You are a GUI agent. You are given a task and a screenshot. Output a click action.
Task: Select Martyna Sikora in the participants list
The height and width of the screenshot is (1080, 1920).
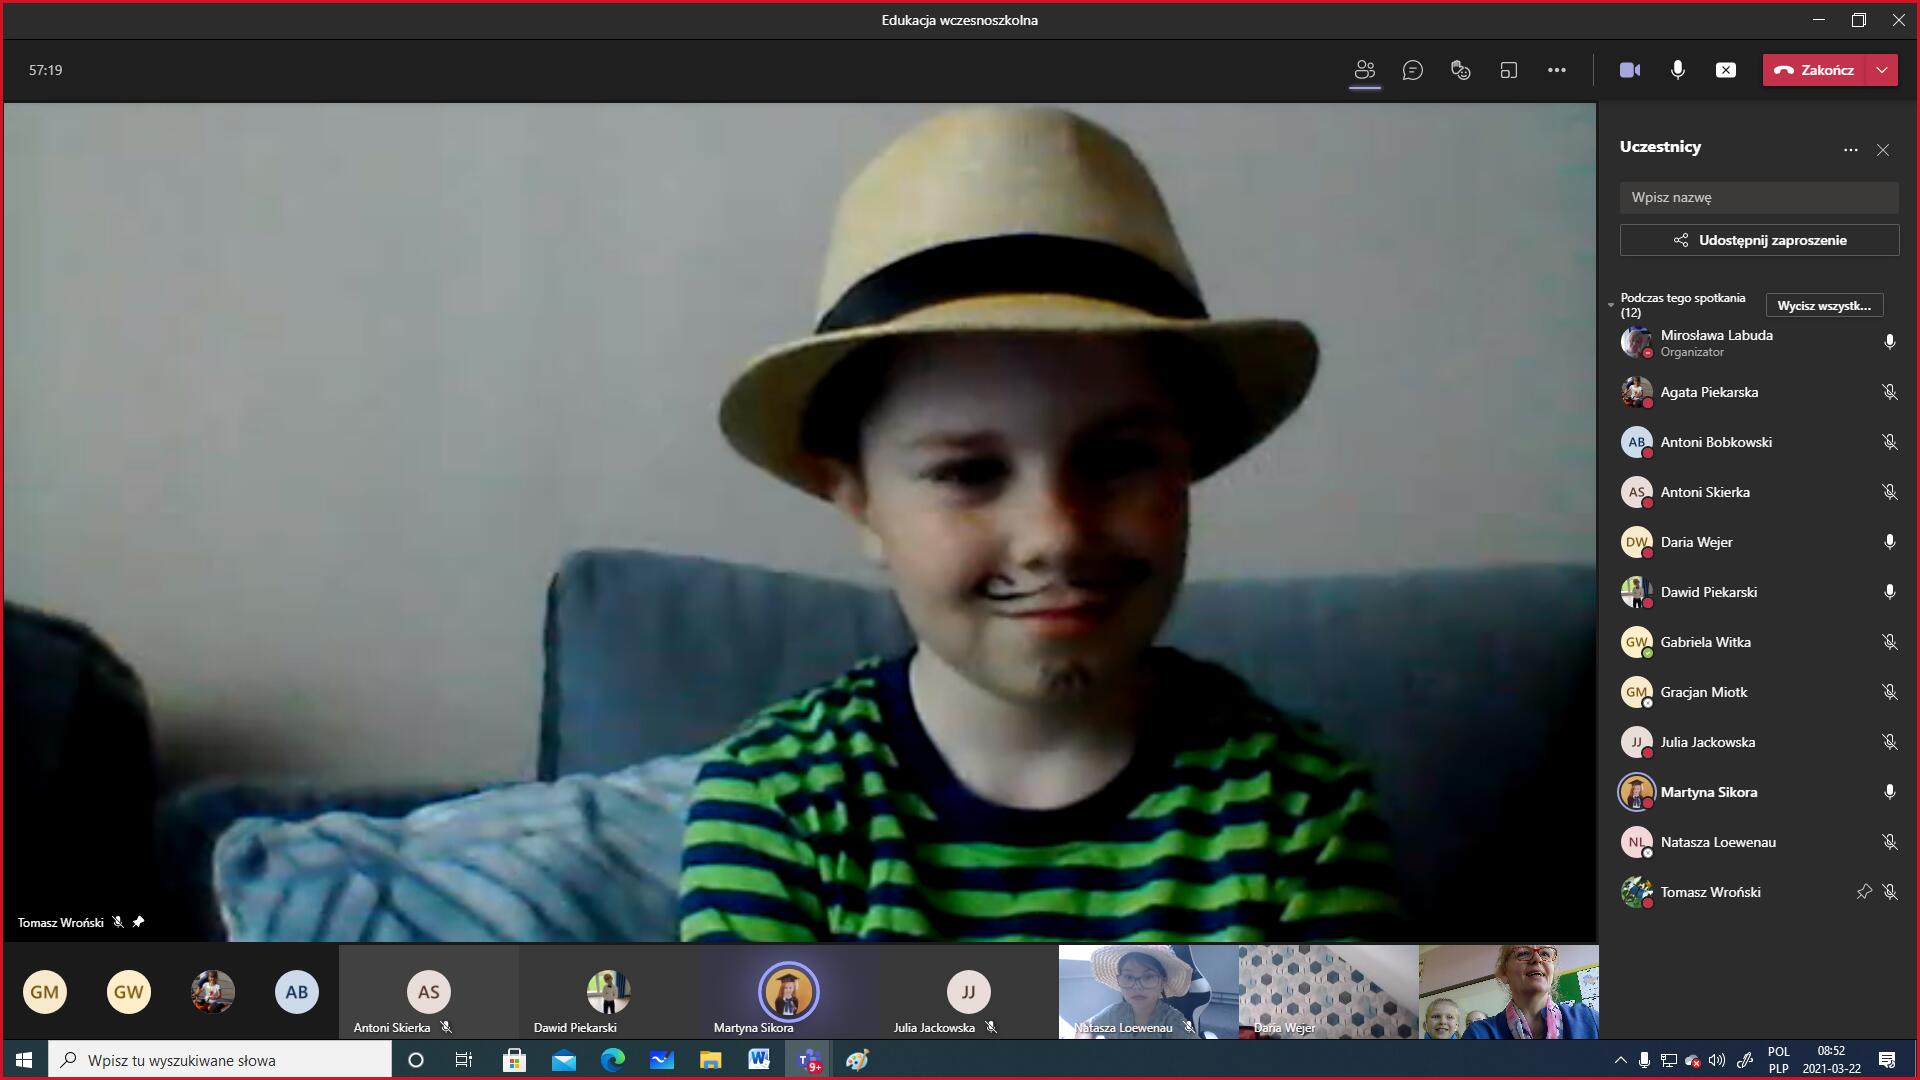click(1708, 792)
